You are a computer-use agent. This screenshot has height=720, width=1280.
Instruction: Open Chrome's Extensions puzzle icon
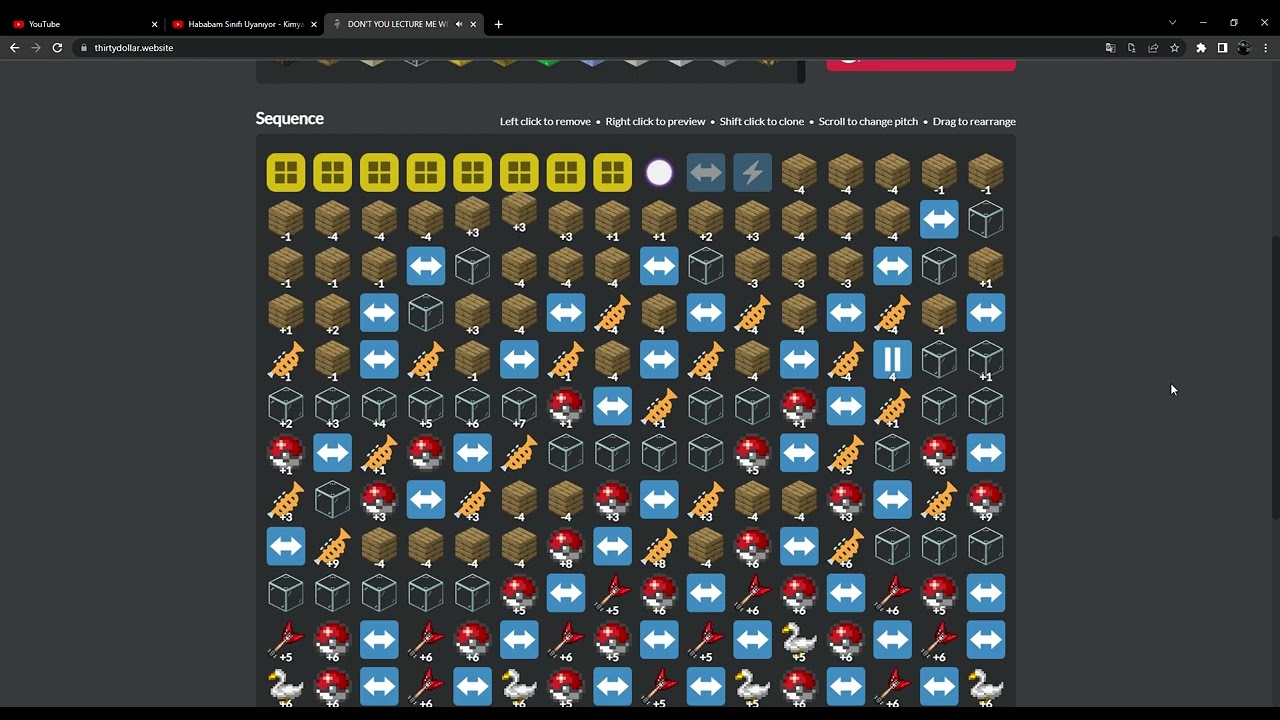pos(1201,48)
